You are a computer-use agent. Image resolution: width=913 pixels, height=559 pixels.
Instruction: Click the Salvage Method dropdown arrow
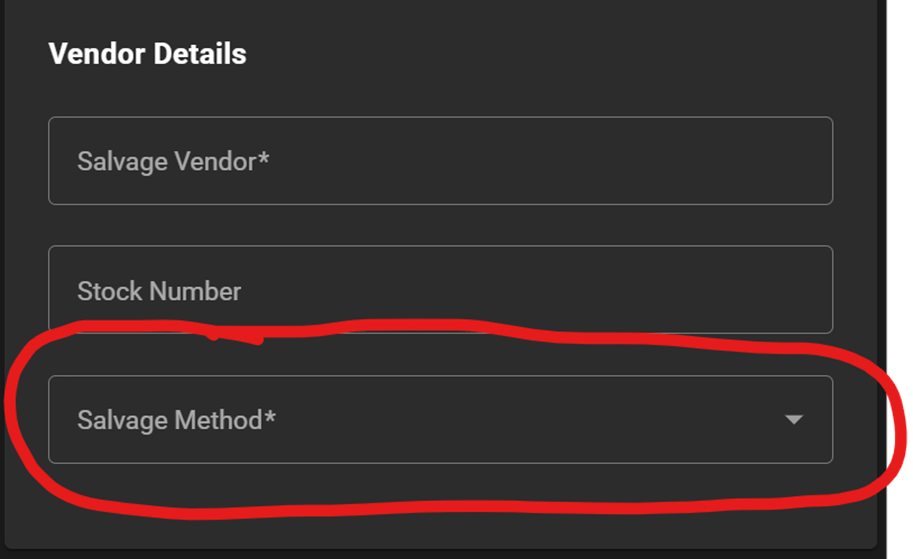coord(794,420)
